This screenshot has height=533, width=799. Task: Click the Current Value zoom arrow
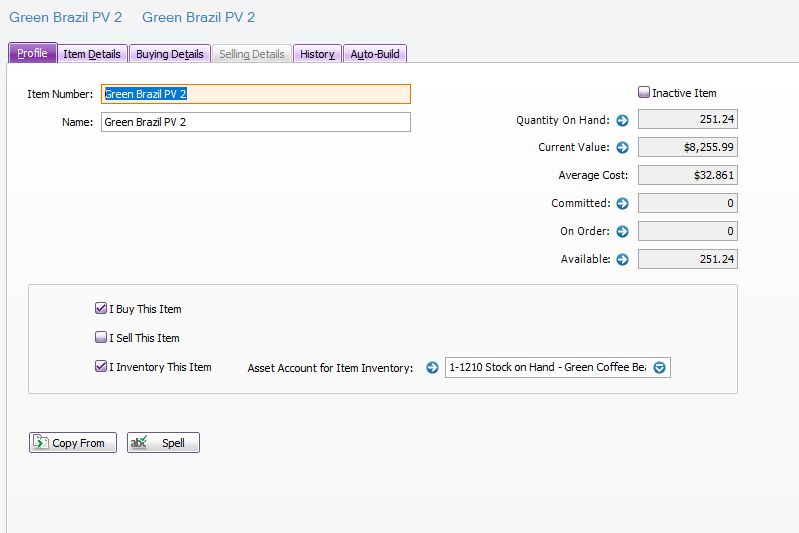coord(621,148)
